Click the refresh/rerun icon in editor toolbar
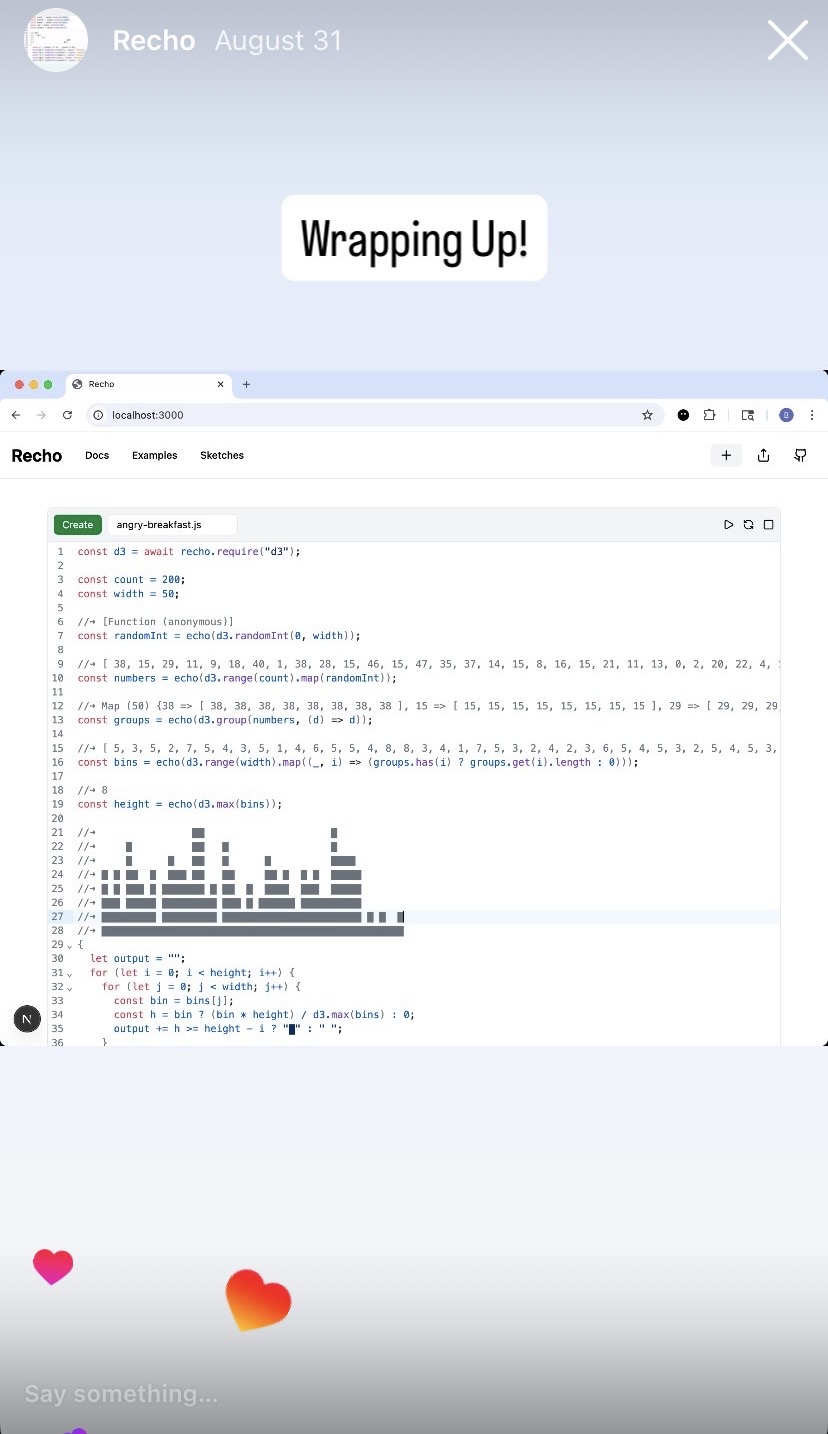 [748, 524]
